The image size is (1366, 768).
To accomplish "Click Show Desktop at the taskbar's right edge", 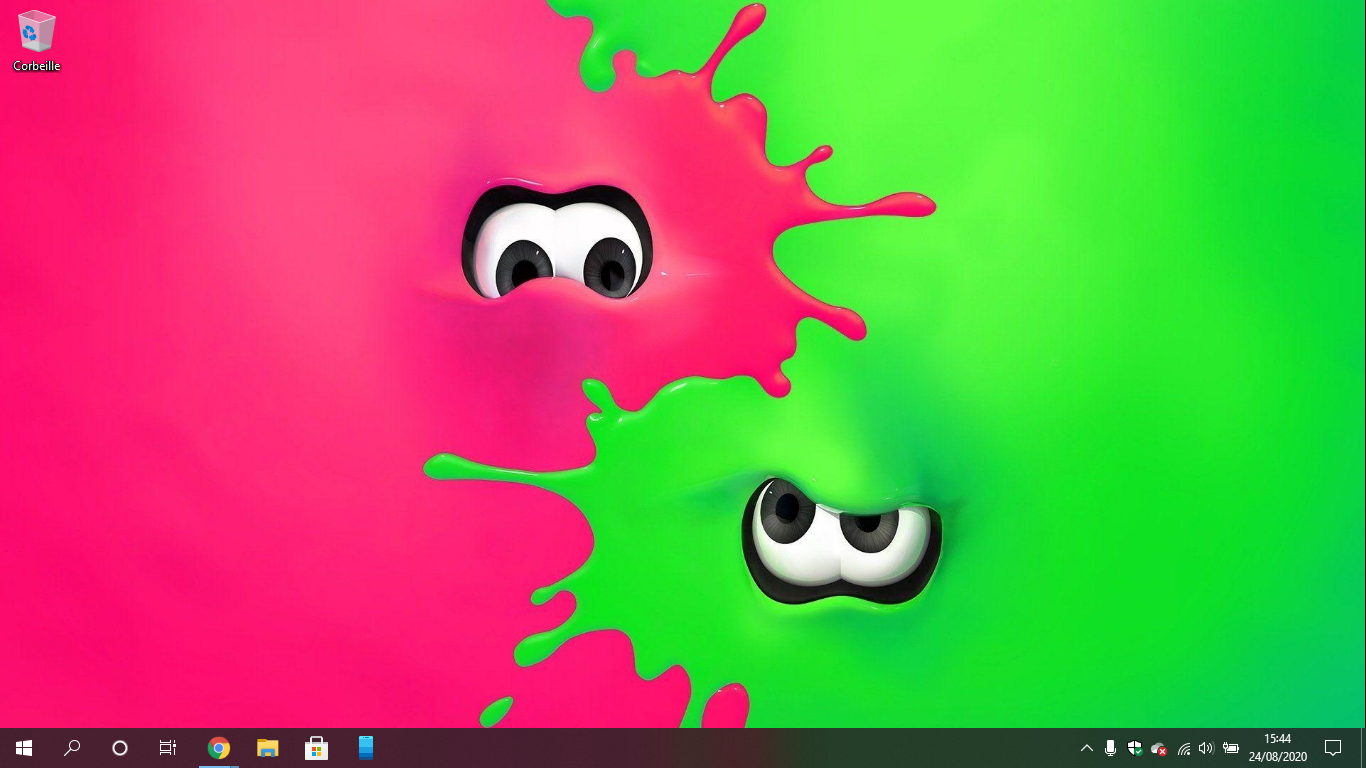I will click(1363, 747).
